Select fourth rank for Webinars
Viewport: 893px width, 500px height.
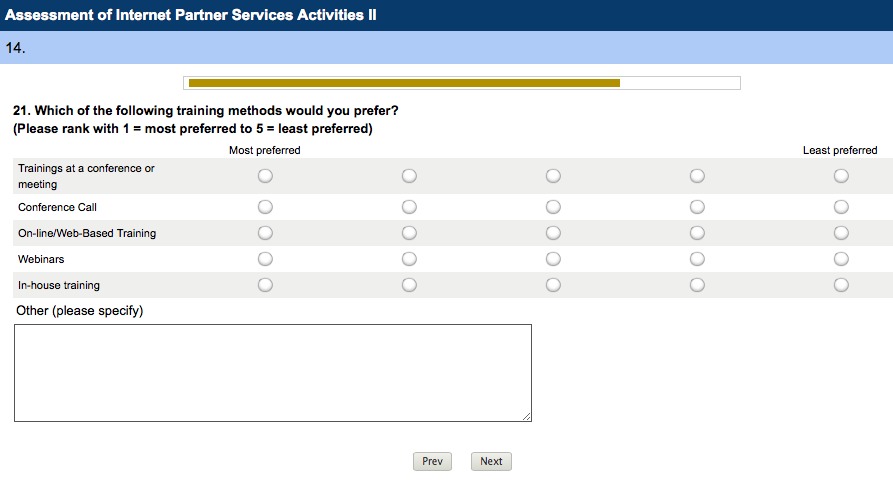pos(697,259)
